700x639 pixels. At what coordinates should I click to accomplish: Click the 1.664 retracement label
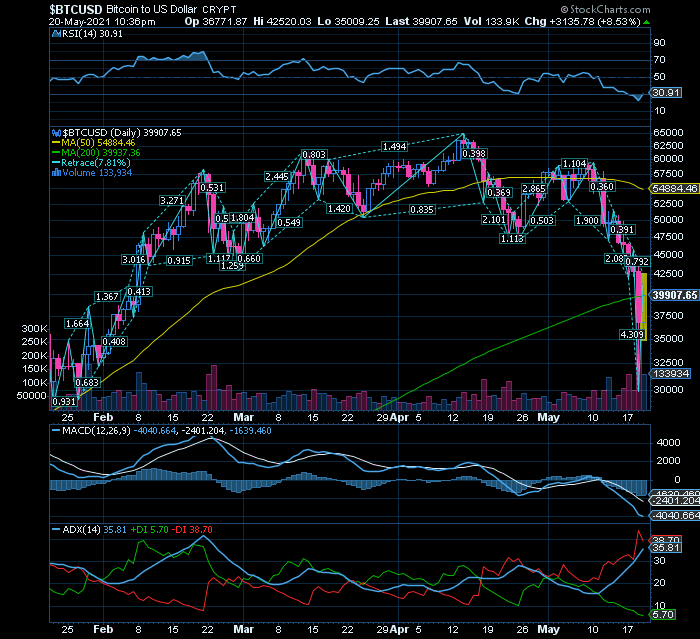point(77,324)
